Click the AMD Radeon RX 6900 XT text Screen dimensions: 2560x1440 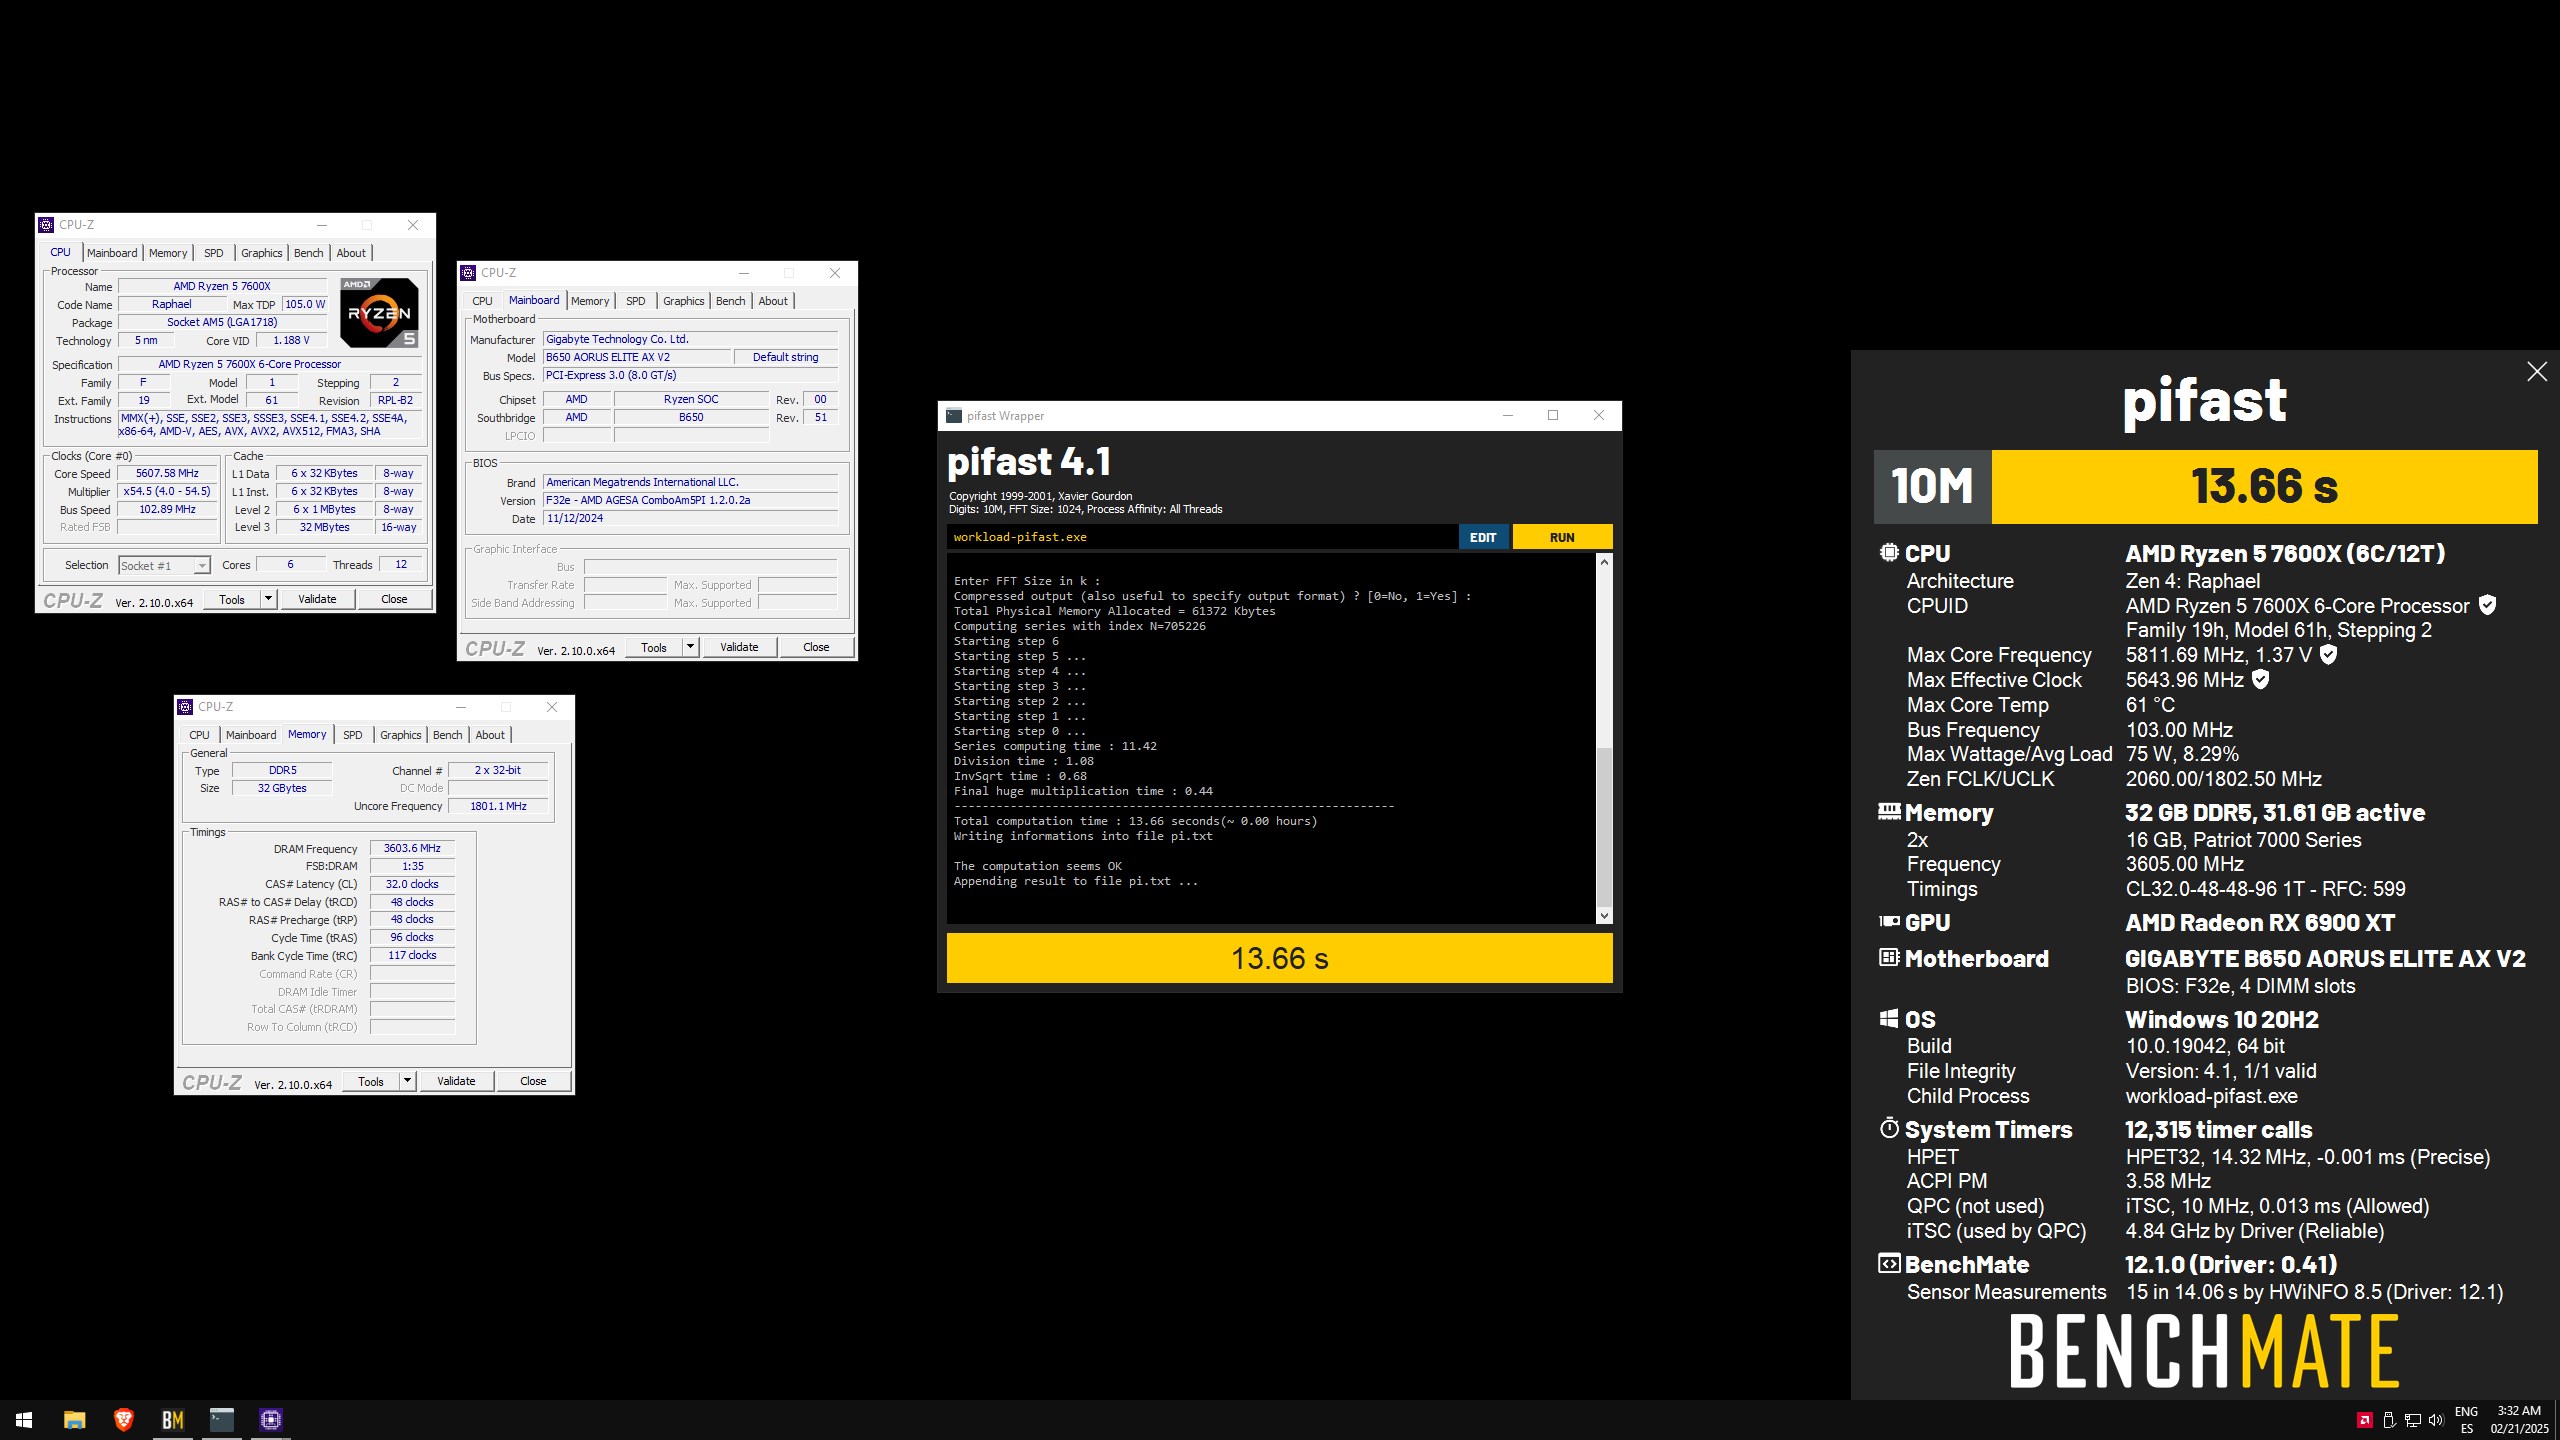(2260, 922)
